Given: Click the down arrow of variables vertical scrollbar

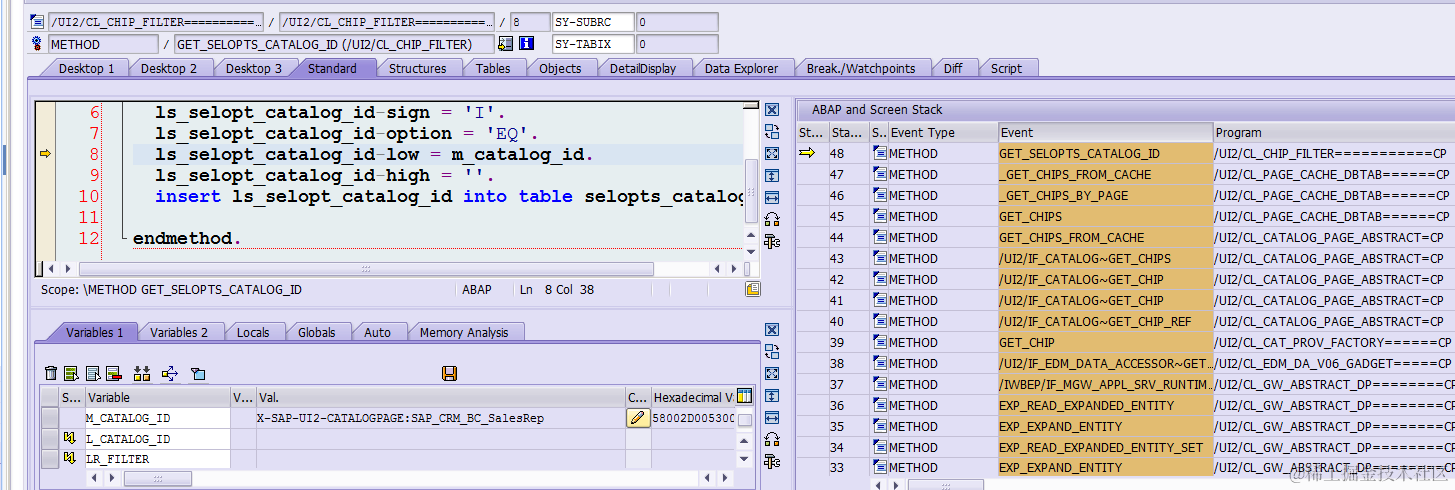Looking at the screenshot, I should [x=744, y=459].
